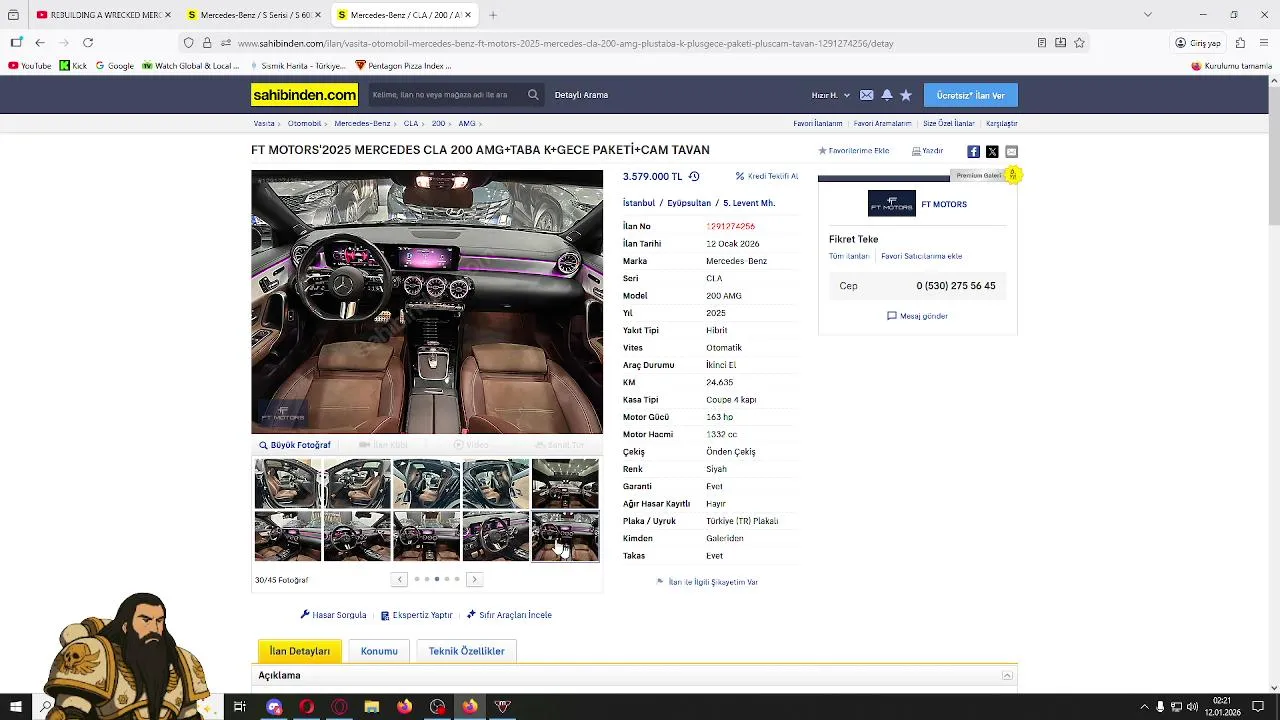Open the YouTube bookmark
The height and width of the screenshot is (720, 1280).
(x=29, y=66)
